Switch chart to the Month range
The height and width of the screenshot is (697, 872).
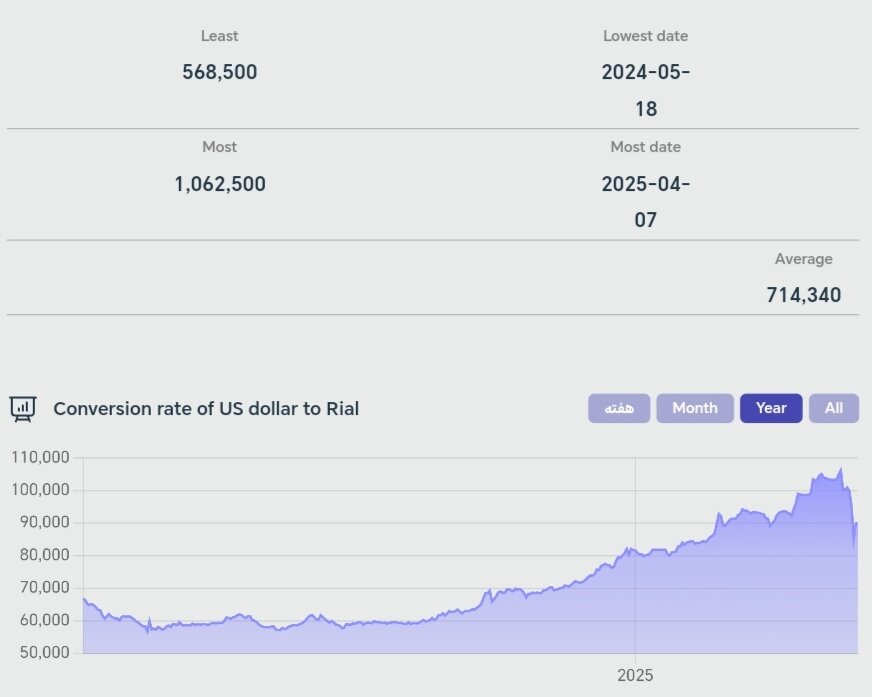coord(695,408)
